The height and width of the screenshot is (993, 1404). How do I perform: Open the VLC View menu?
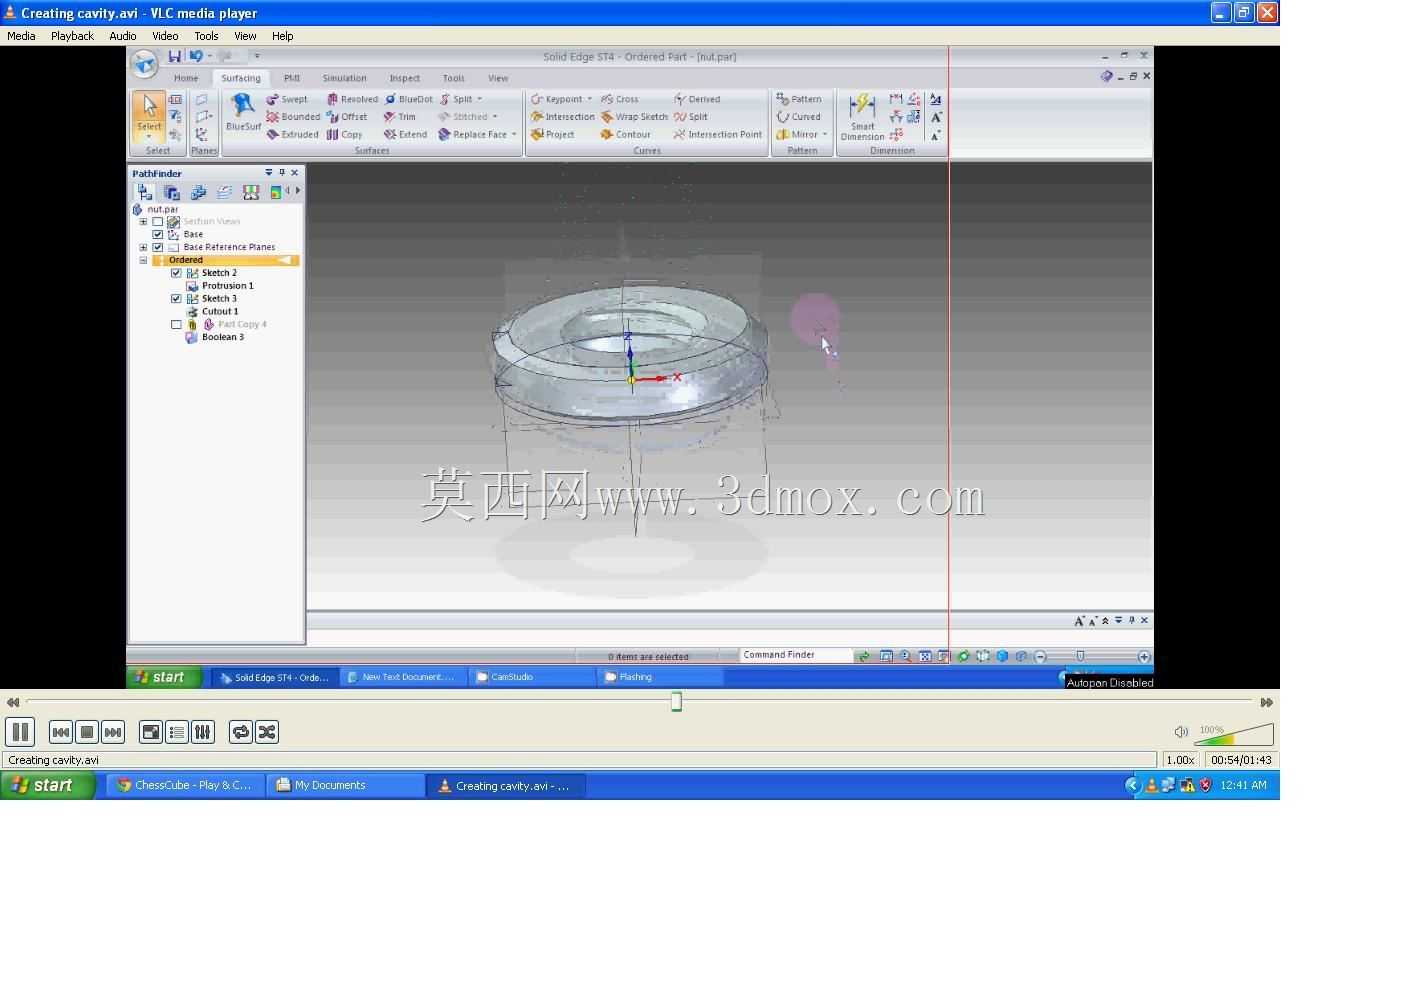(245, 36)
